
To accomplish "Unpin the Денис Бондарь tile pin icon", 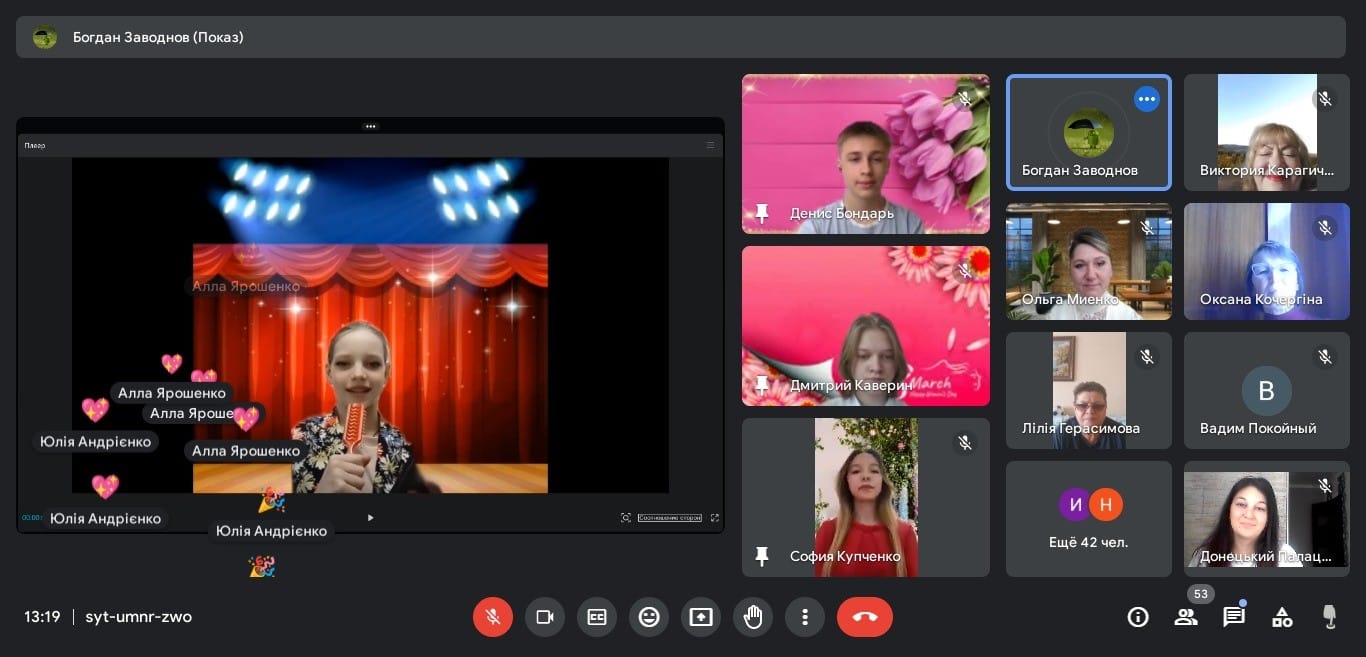I will 762,213.
